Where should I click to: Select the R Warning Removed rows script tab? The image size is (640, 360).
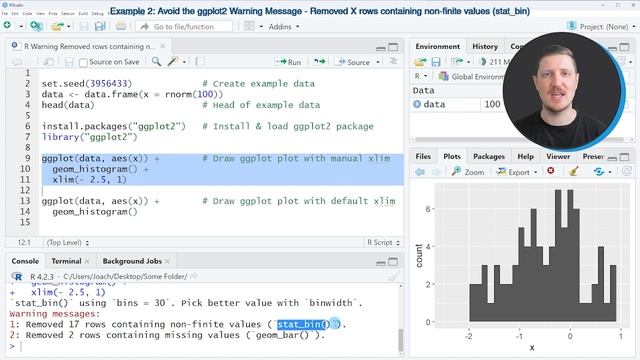coord(88,46)
